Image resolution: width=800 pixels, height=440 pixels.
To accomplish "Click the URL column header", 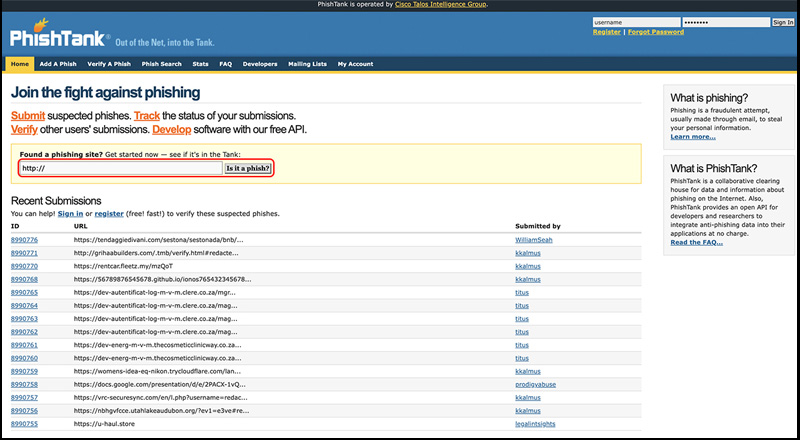I will click(x=81, y=226).
